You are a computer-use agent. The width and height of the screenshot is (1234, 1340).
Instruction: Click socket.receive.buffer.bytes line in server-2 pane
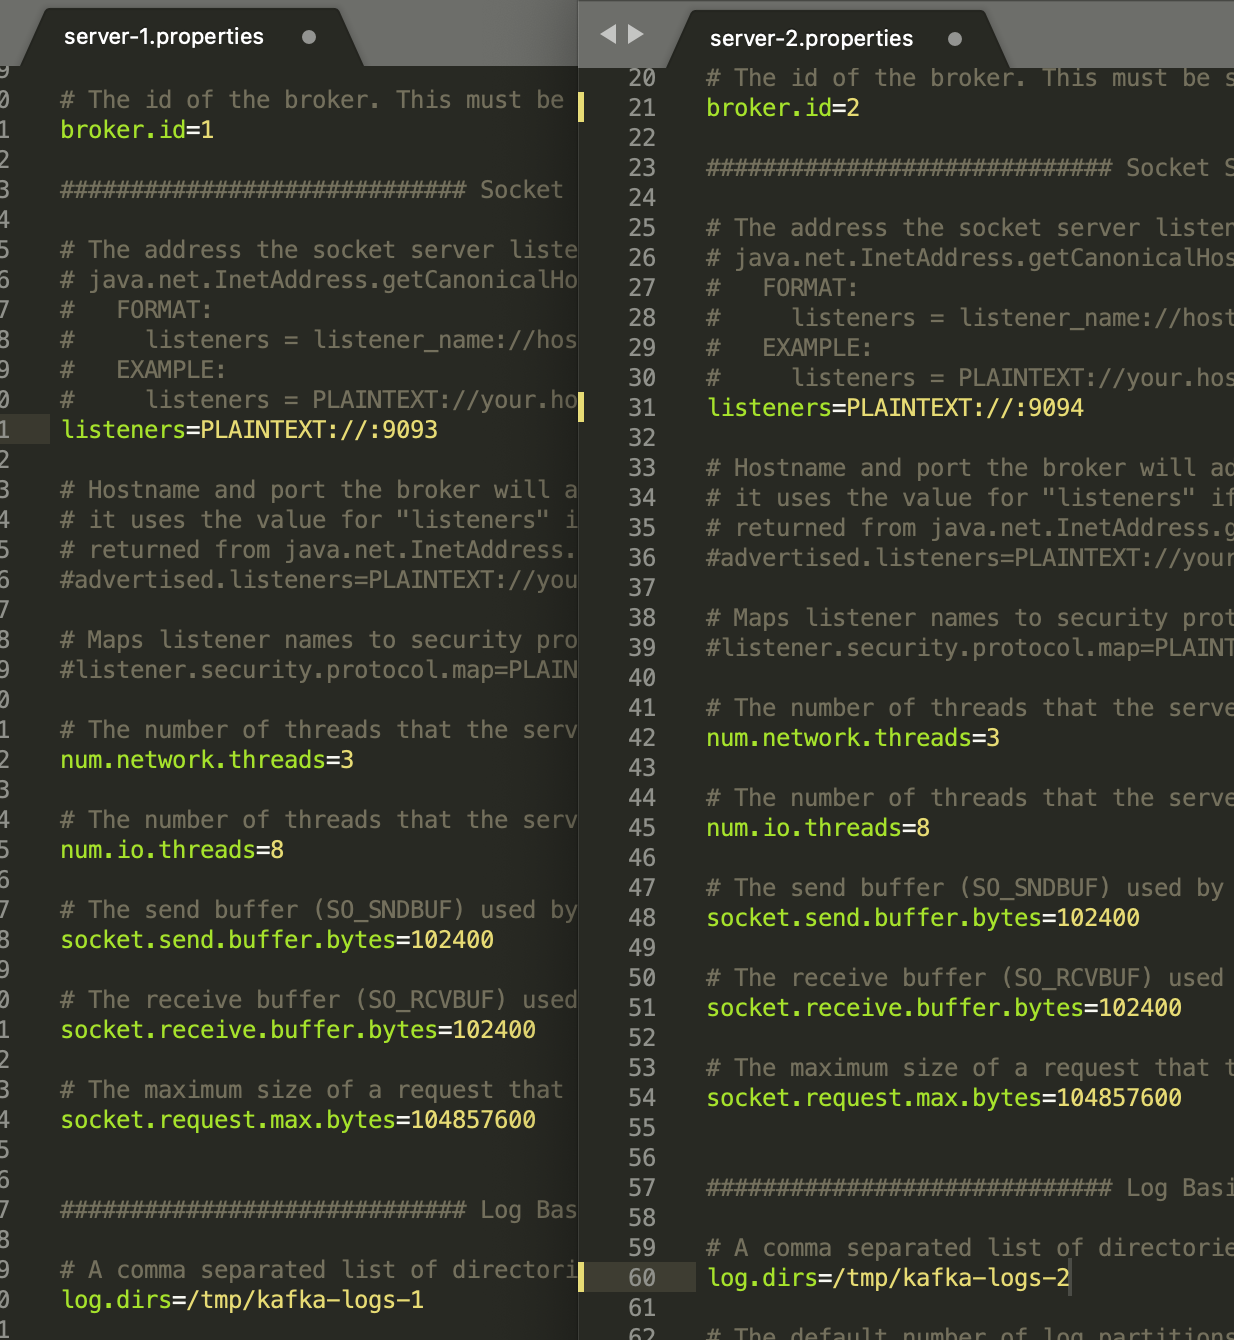point(944,1008)
